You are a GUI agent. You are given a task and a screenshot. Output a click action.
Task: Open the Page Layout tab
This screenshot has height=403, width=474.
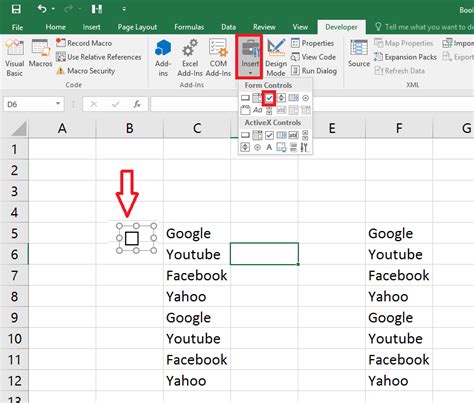[x=137, y=27]
